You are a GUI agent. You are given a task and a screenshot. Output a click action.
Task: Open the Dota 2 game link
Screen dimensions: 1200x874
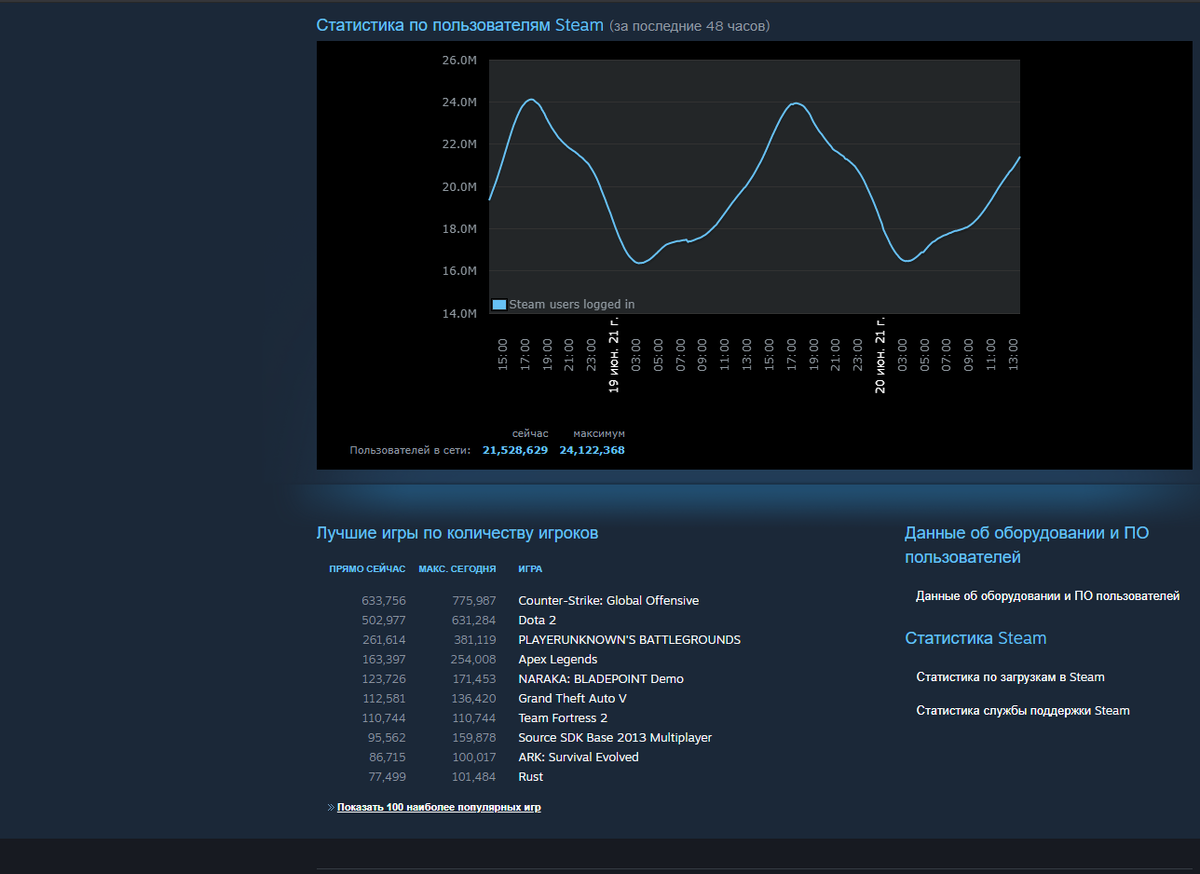pos(537,620)
